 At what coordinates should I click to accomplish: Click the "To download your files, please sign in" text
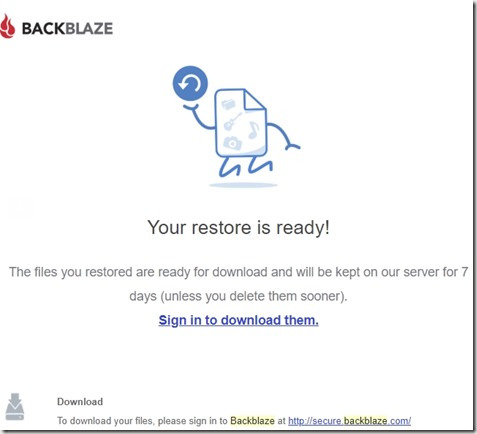tap(142, 421)
